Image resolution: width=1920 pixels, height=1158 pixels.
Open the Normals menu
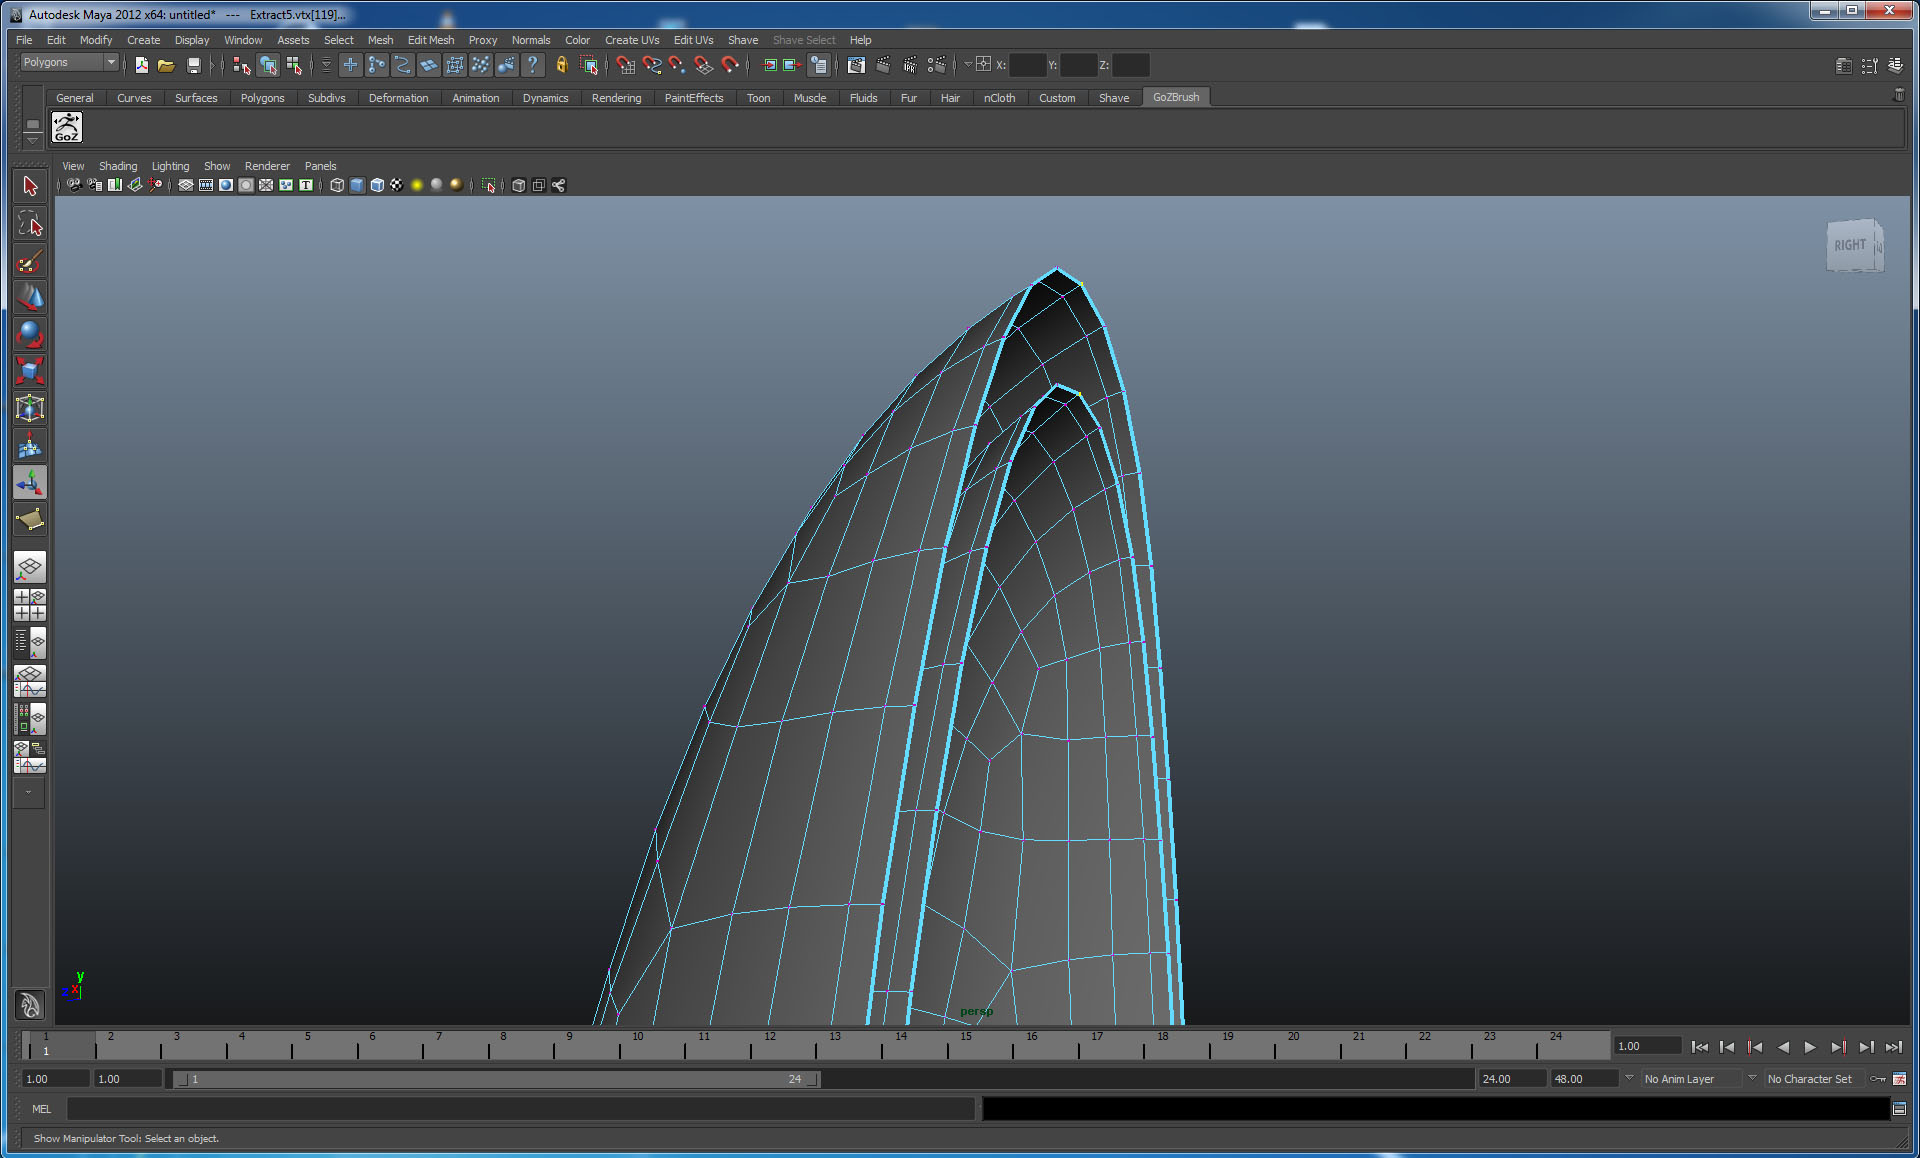pos(531,40)
